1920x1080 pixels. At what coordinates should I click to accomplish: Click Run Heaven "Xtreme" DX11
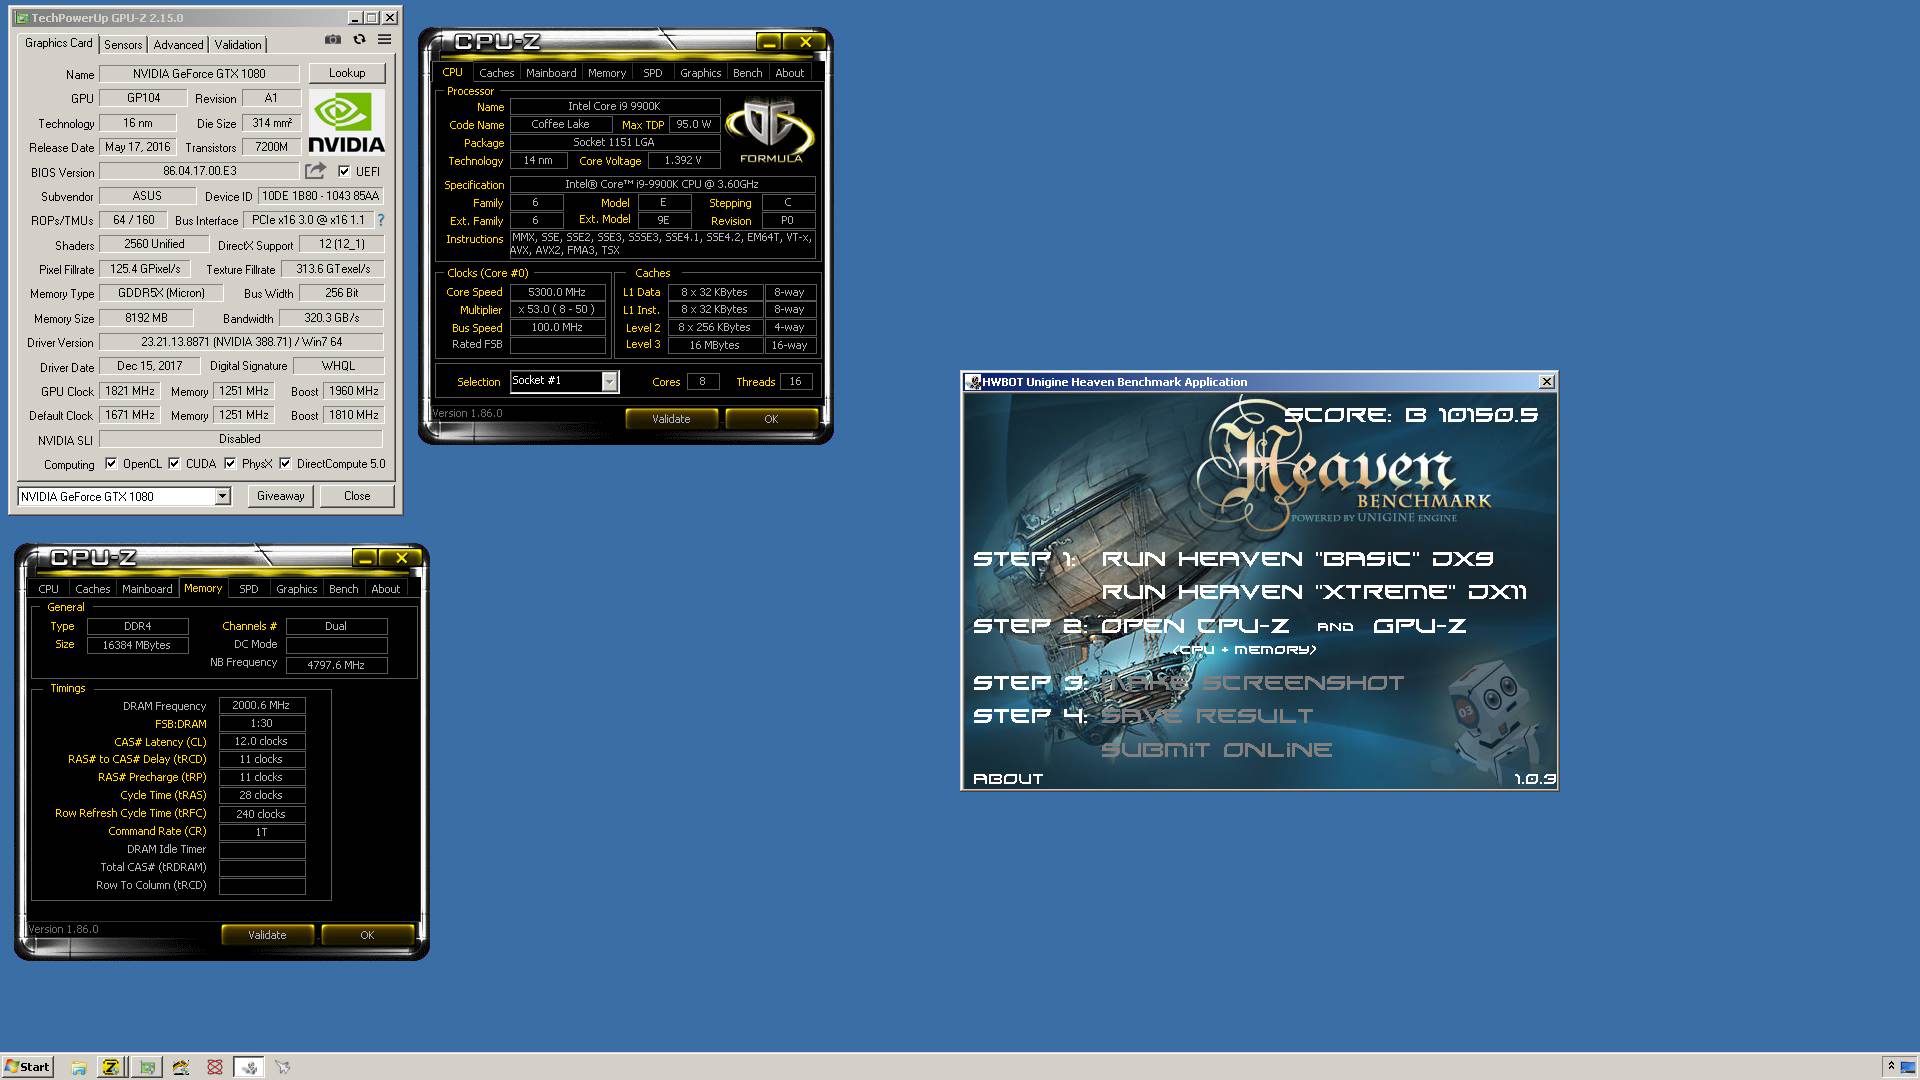click(x=1314, y=592)
